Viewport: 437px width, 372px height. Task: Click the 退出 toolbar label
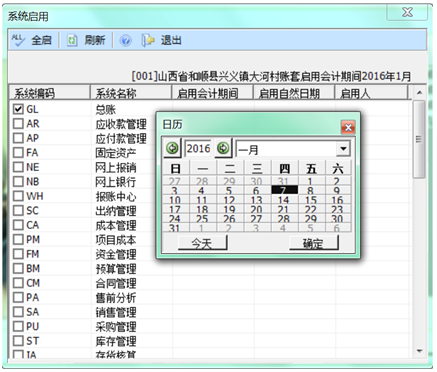pos(171,41)
